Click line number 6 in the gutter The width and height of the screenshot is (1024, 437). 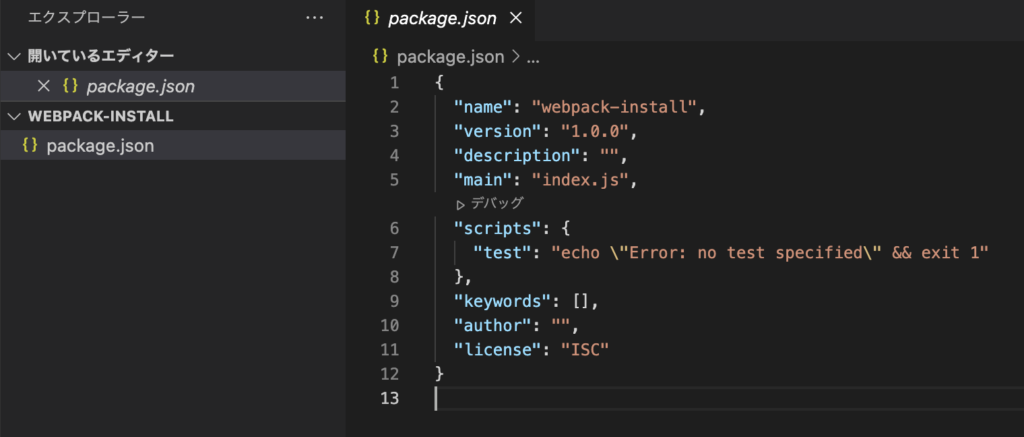point(394,228)
